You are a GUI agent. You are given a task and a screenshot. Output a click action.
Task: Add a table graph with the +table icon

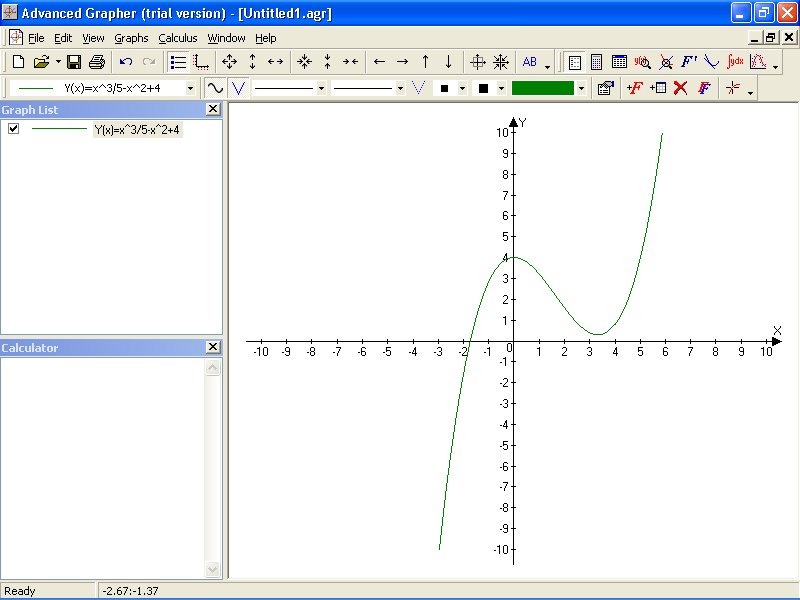tap(658, 88)
